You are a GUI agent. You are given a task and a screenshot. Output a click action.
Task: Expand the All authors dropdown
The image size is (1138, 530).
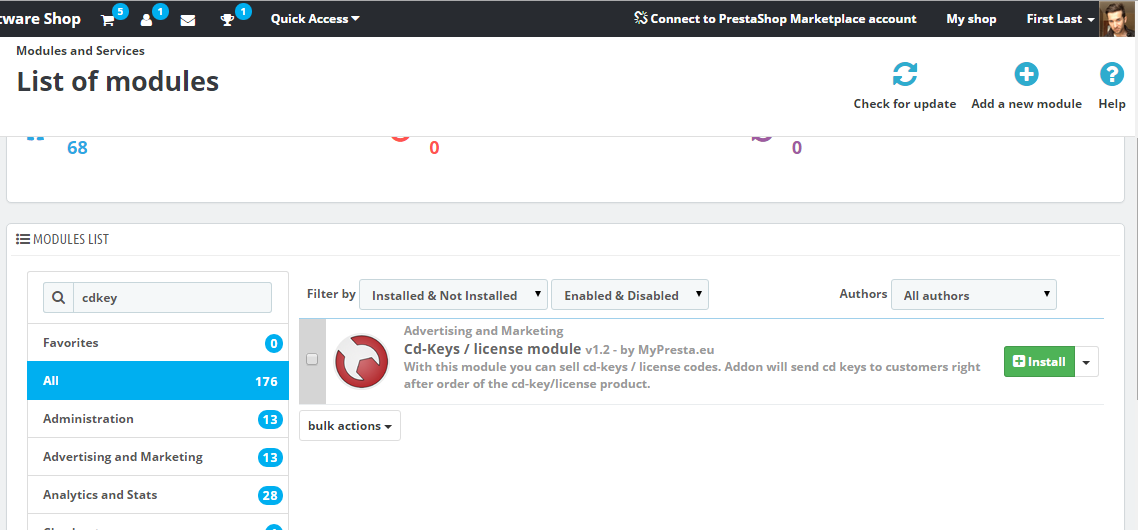(973, 295)
